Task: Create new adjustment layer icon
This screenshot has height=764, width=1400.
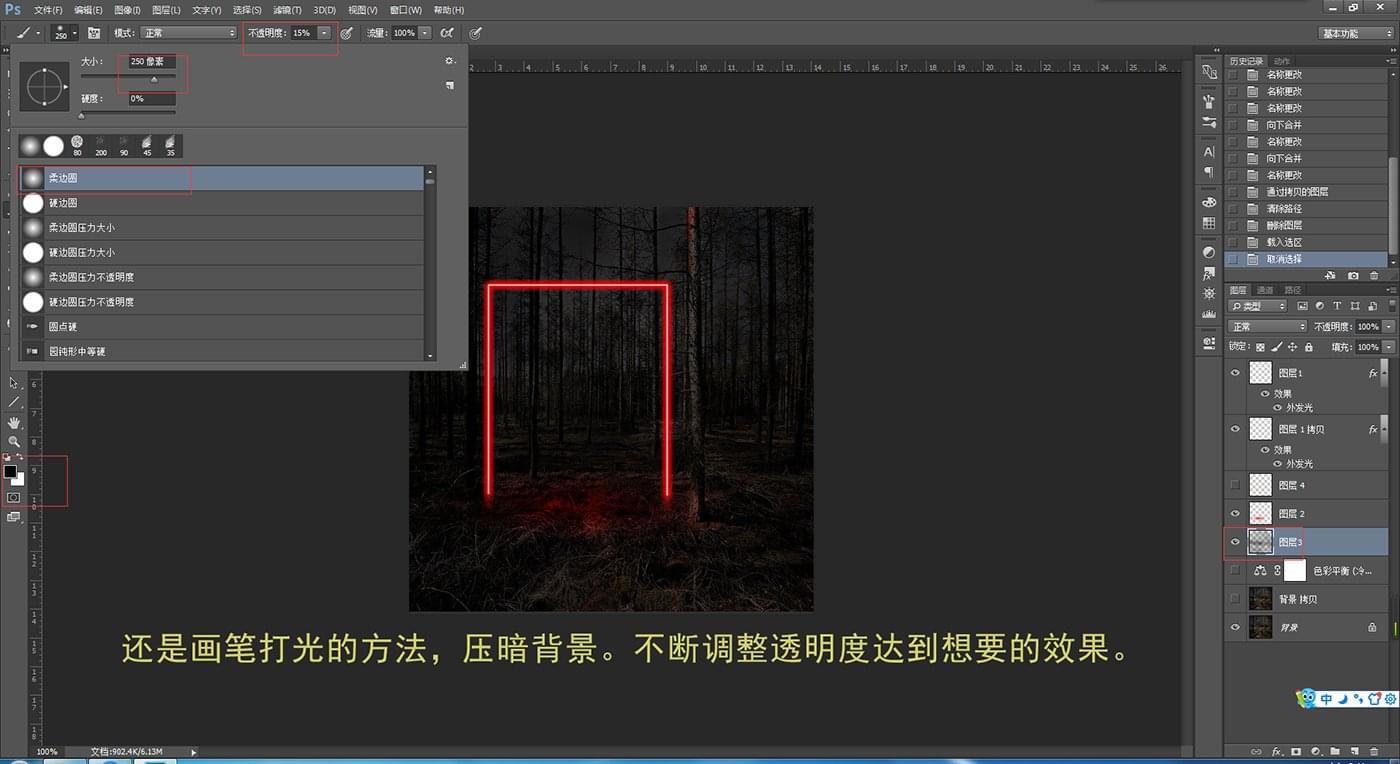Action: (1316, 751)
